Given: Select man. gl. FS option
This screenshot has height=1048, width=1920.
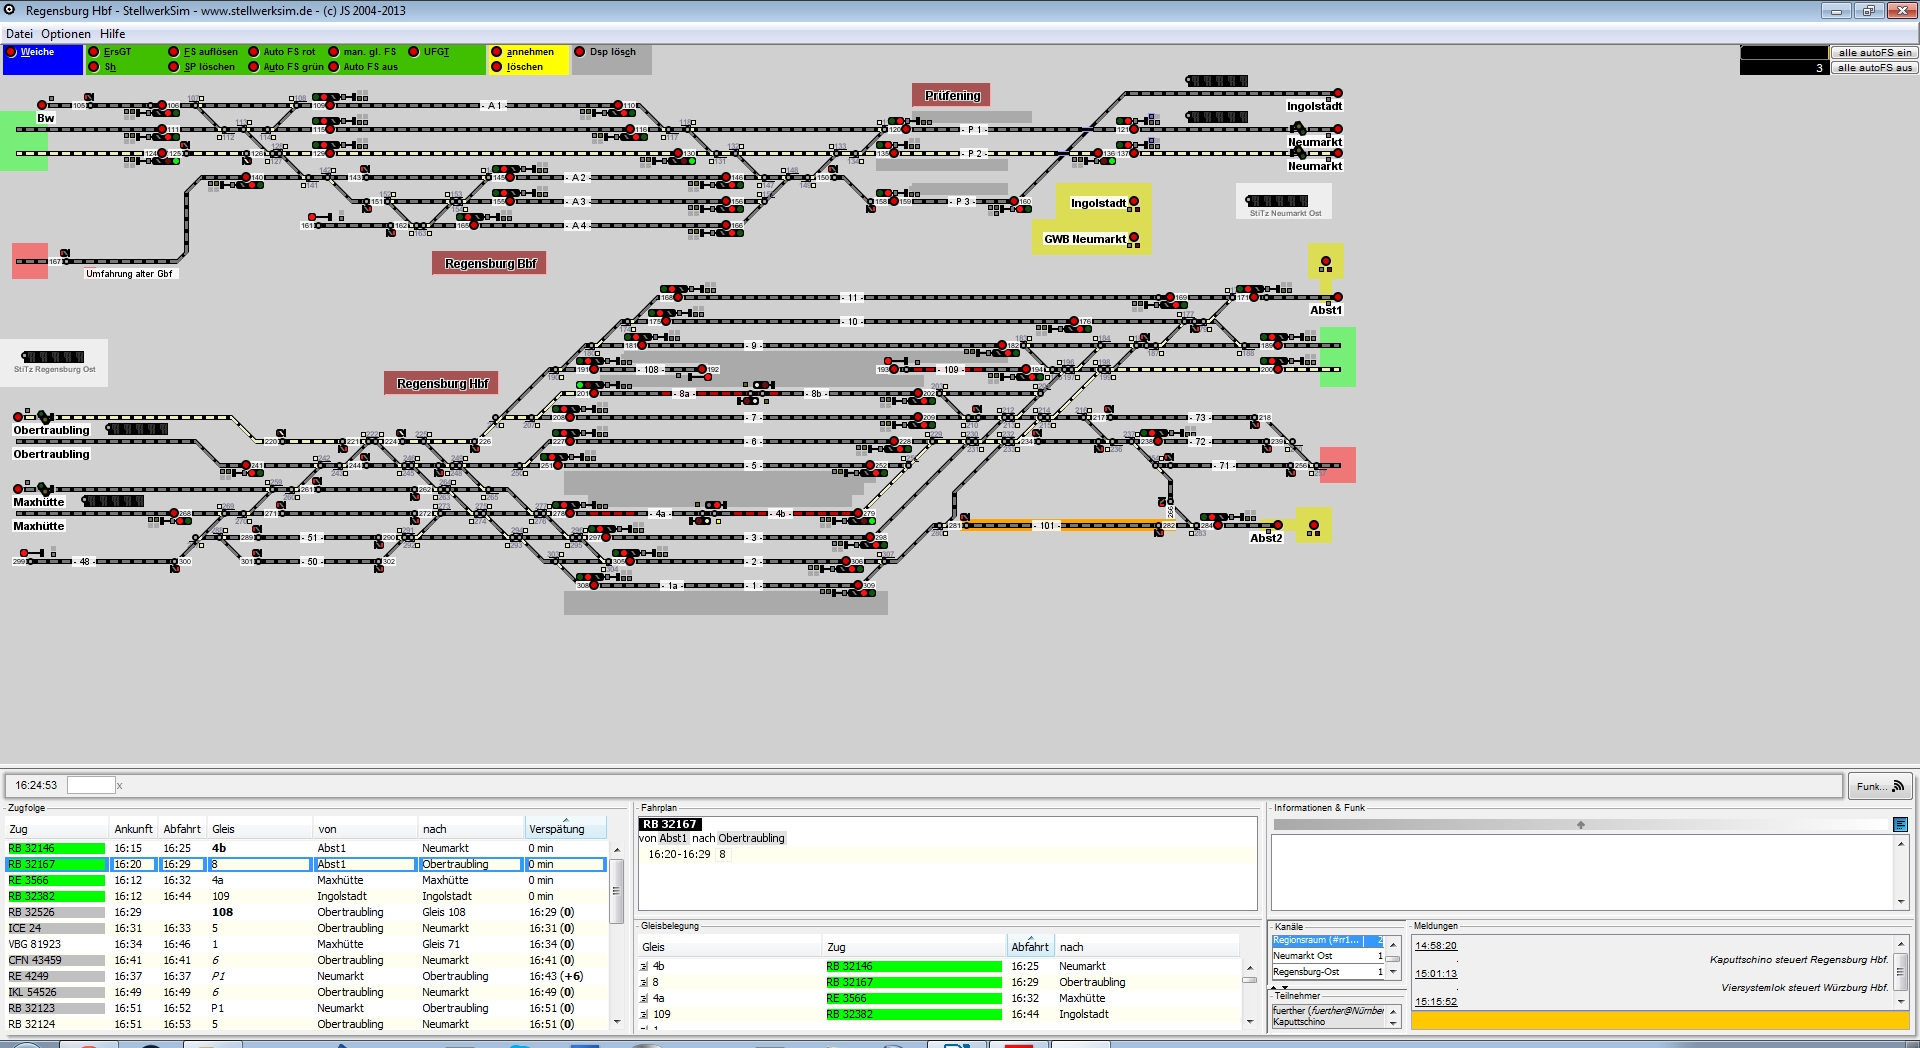Looking at the screenshot, I should tap(334, 52).
